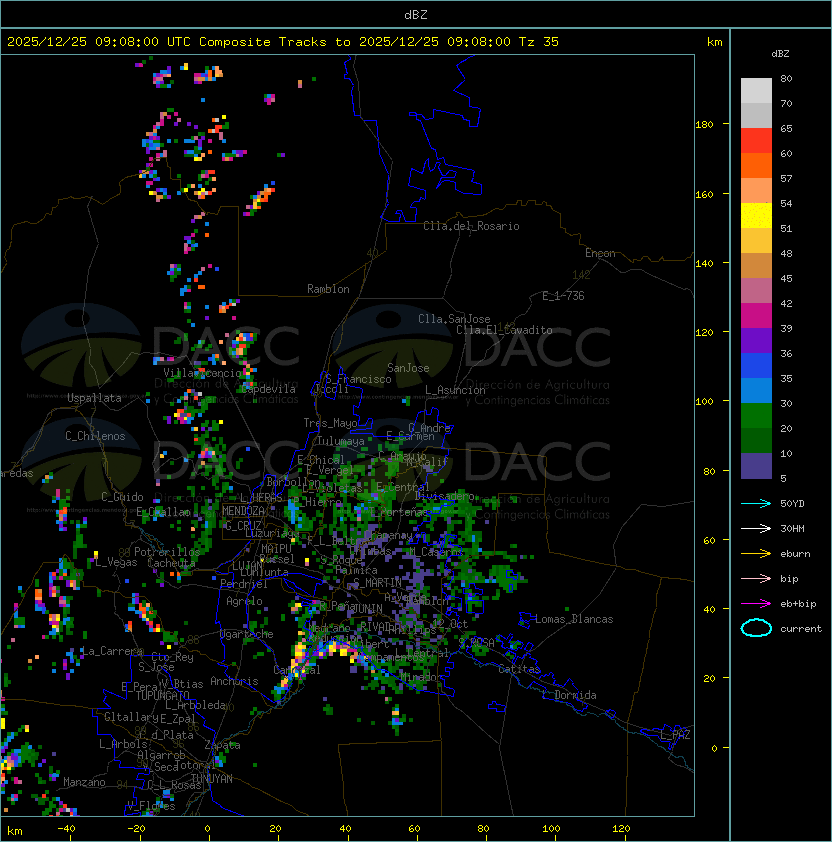Click the 'C_Guido' map label
The height and width of the screenshot is (842, 832).
tap(122, 497)
